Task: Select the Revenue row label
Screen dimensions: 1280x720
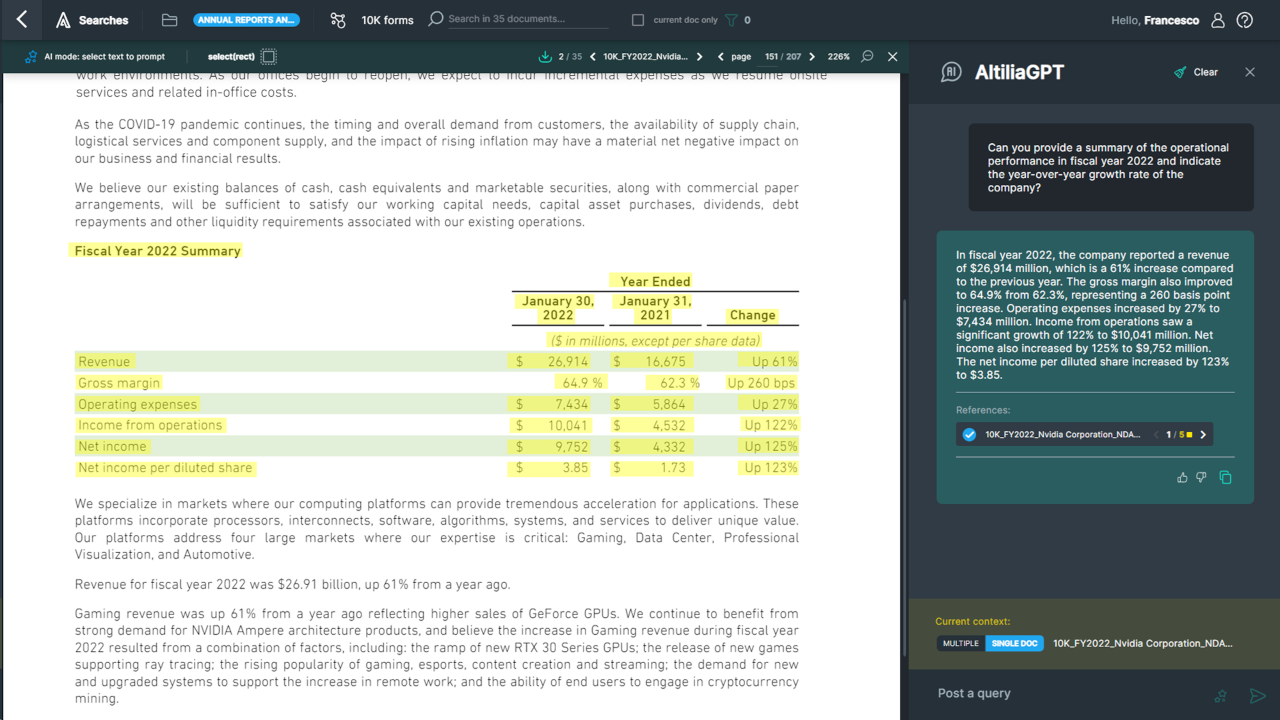Action: point(104,361)
